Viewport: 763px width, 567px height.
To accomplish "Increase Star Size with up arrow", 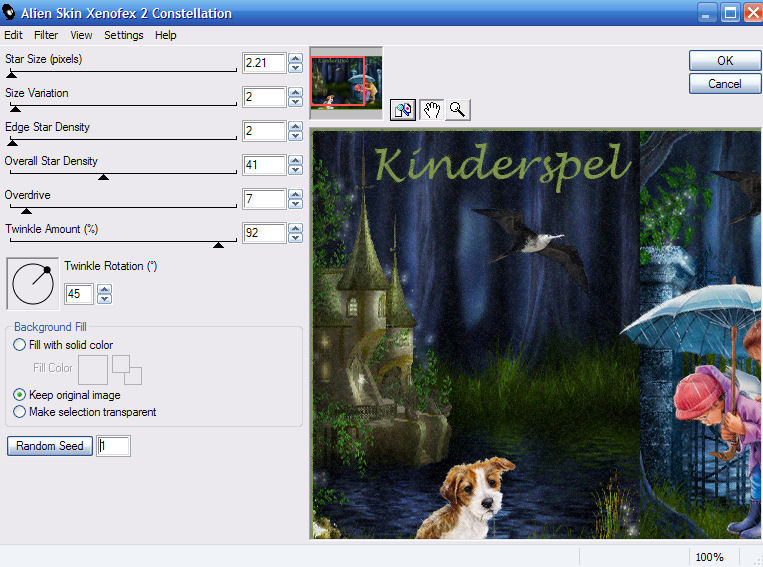I will tap(295, 58).
